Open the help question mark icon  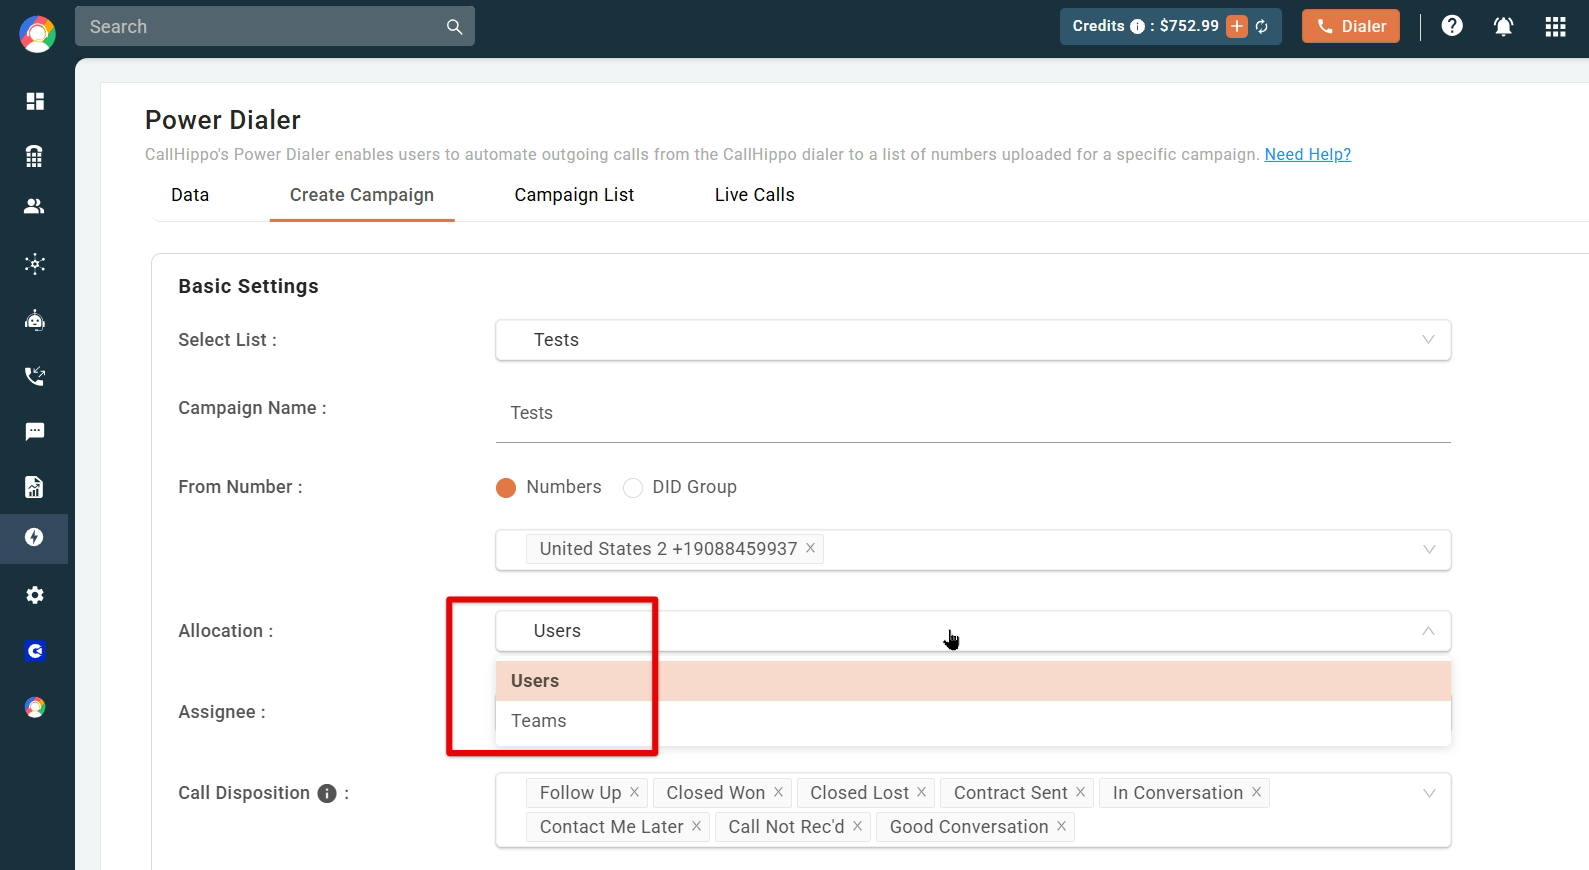click(1452, 26)
